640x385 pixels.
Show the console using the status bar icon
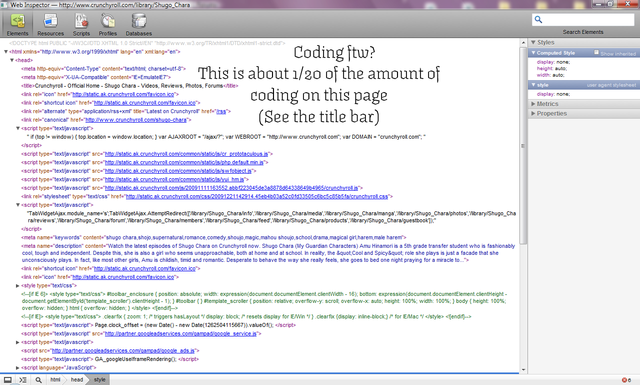(23, 380)
